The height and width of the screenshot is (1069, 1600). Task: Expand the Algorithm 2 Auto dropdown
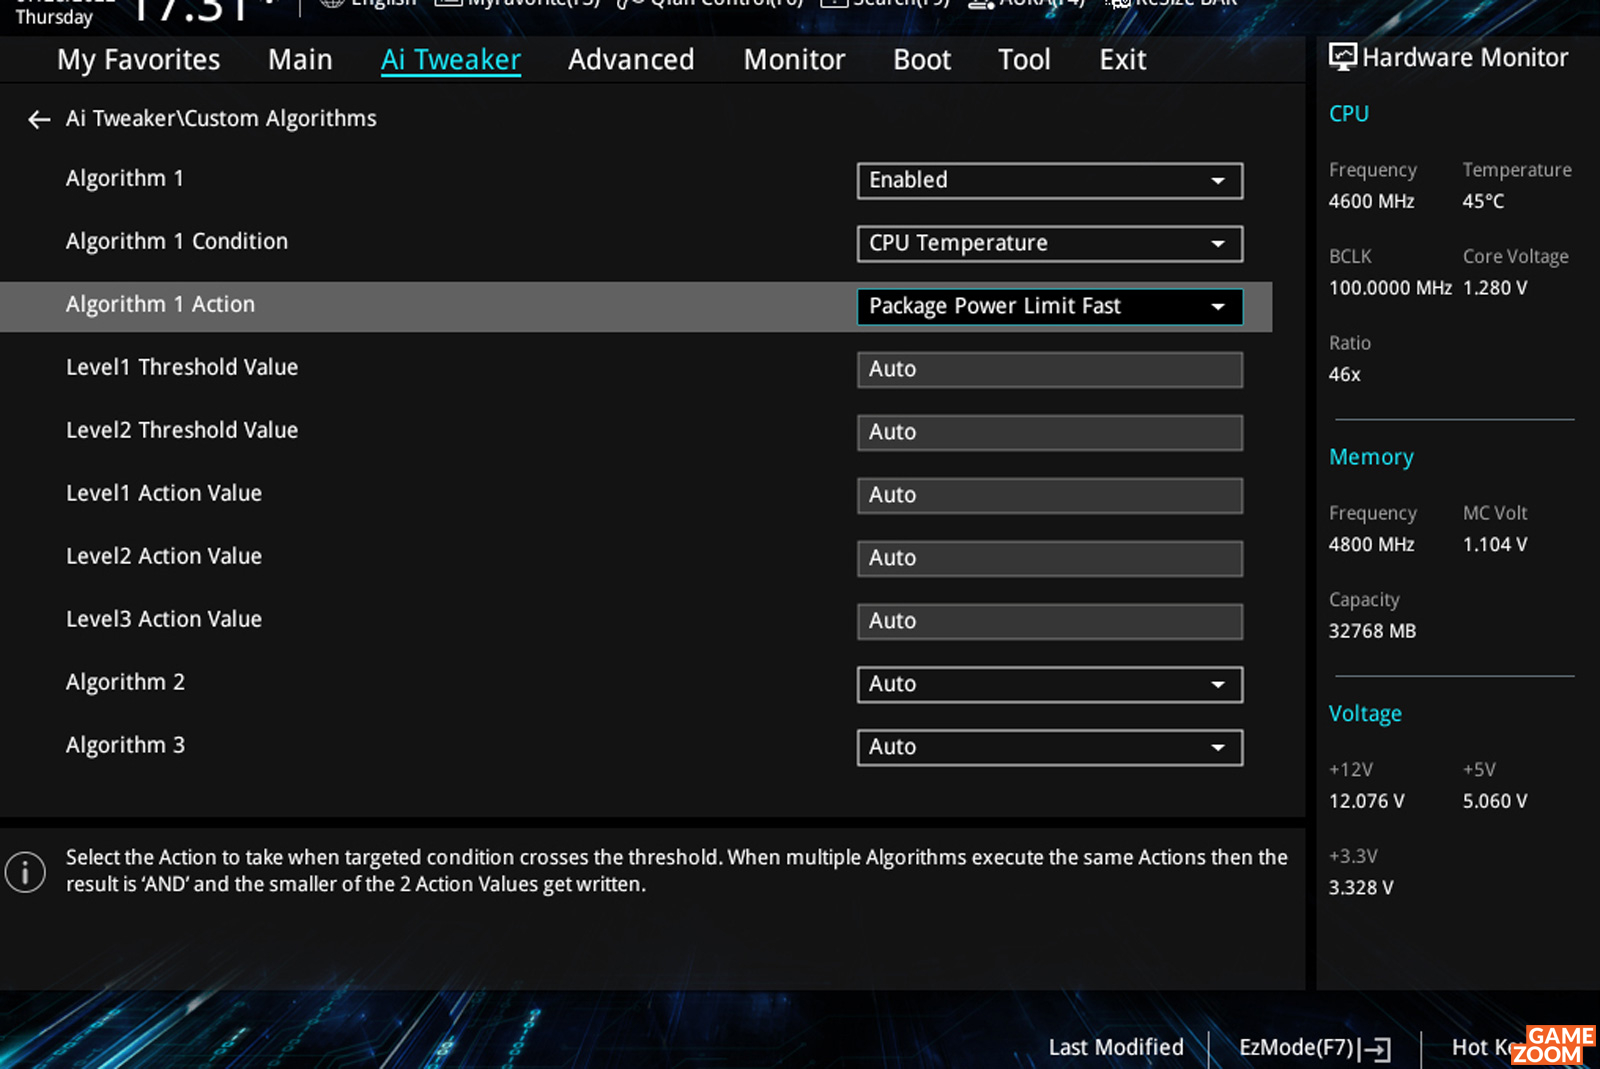click(x=1050, y=685)
